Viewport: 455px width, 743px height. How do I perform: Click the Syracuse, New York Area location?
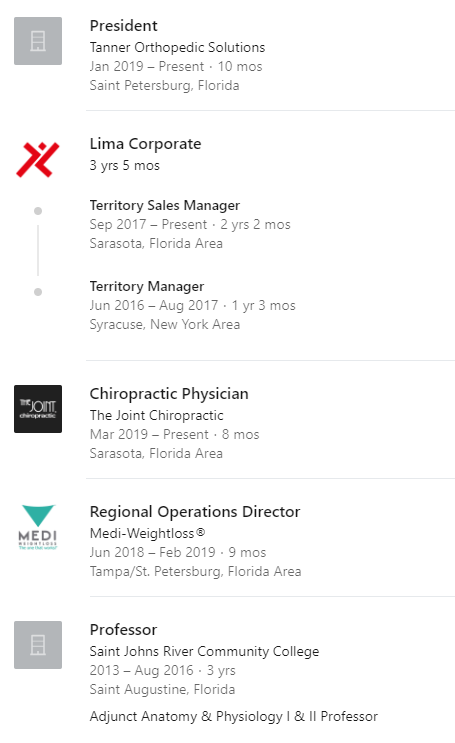(x=165, y=325)
